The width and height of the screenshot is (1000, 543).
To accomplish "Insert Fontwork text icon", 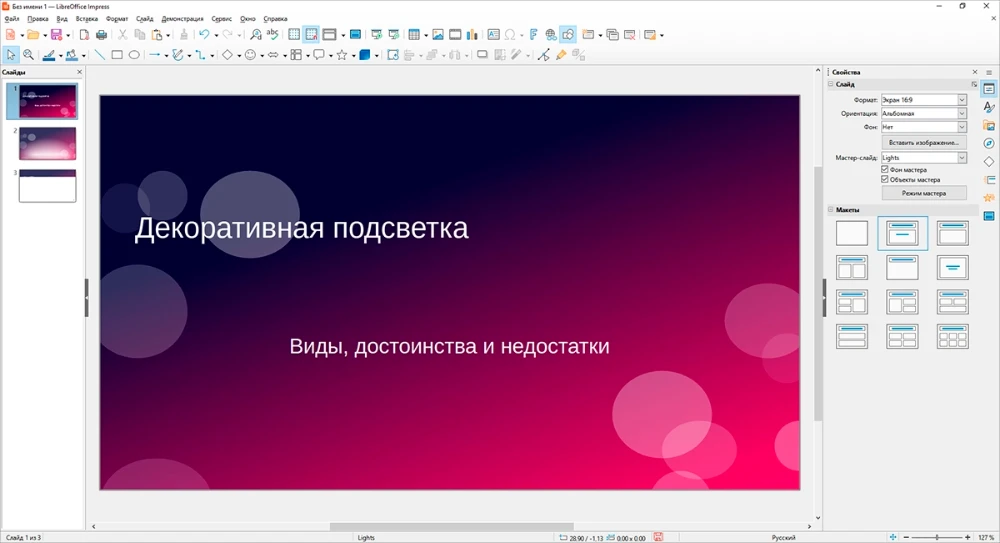I will tap(534, 34).
